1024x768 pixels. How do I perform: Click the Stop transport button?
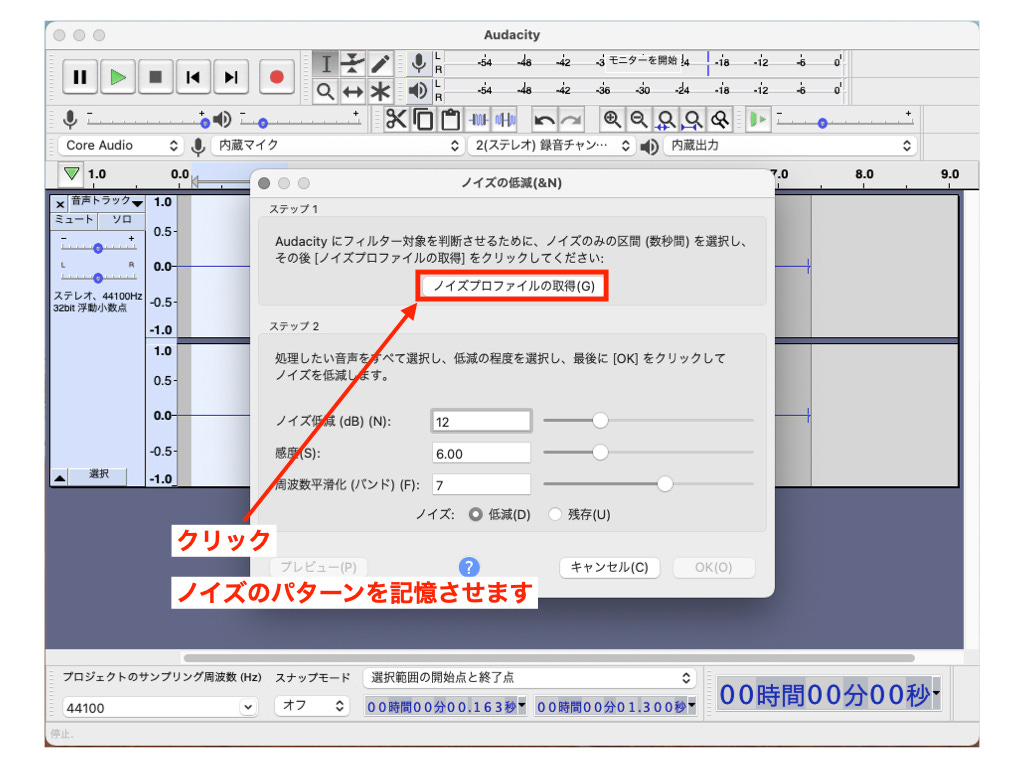pyautogui.click(x=155, y=77)
